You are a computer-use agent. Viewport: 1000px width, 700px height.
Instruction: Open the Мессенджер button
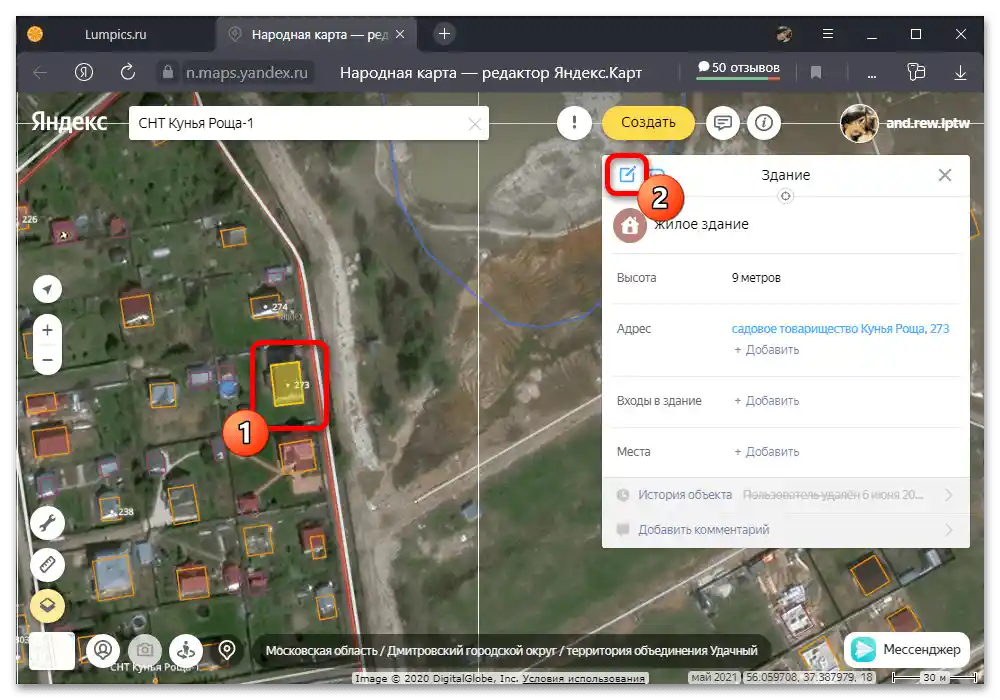coord(906,650)
